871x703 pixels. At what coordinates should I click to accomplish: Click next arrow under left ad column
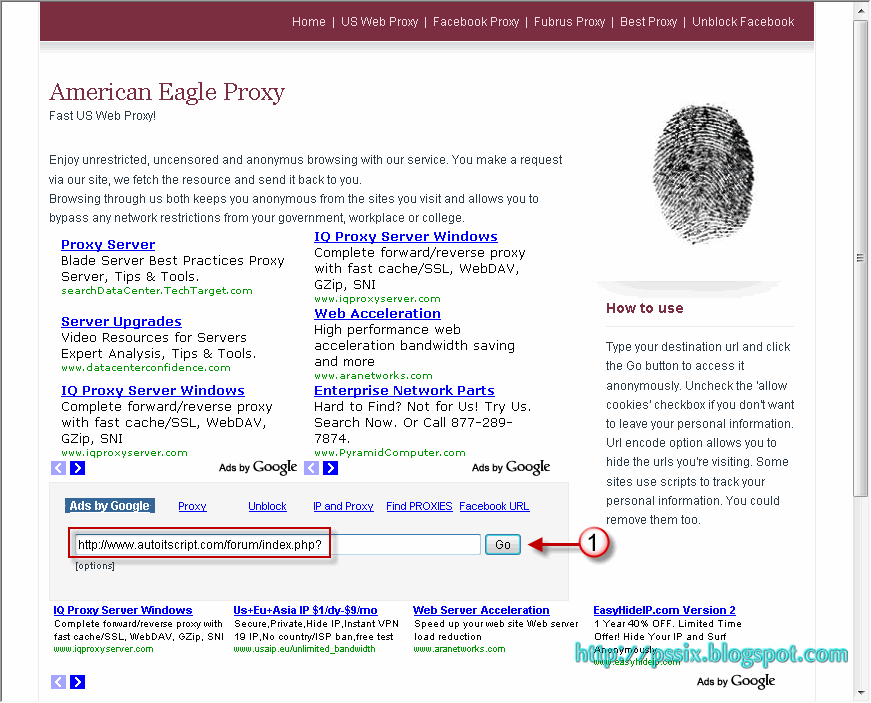pos(78,468)
